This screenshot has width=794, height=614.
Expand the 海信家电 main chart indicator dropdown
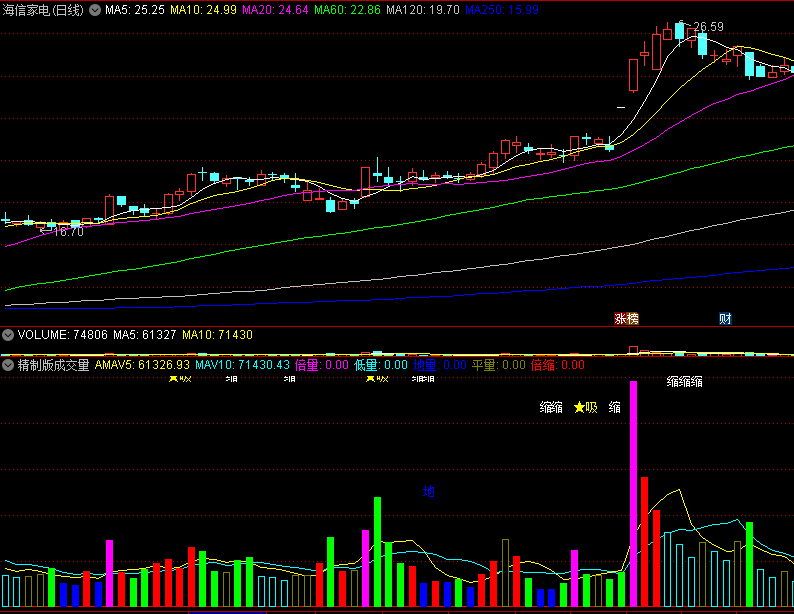coord(95,10)
